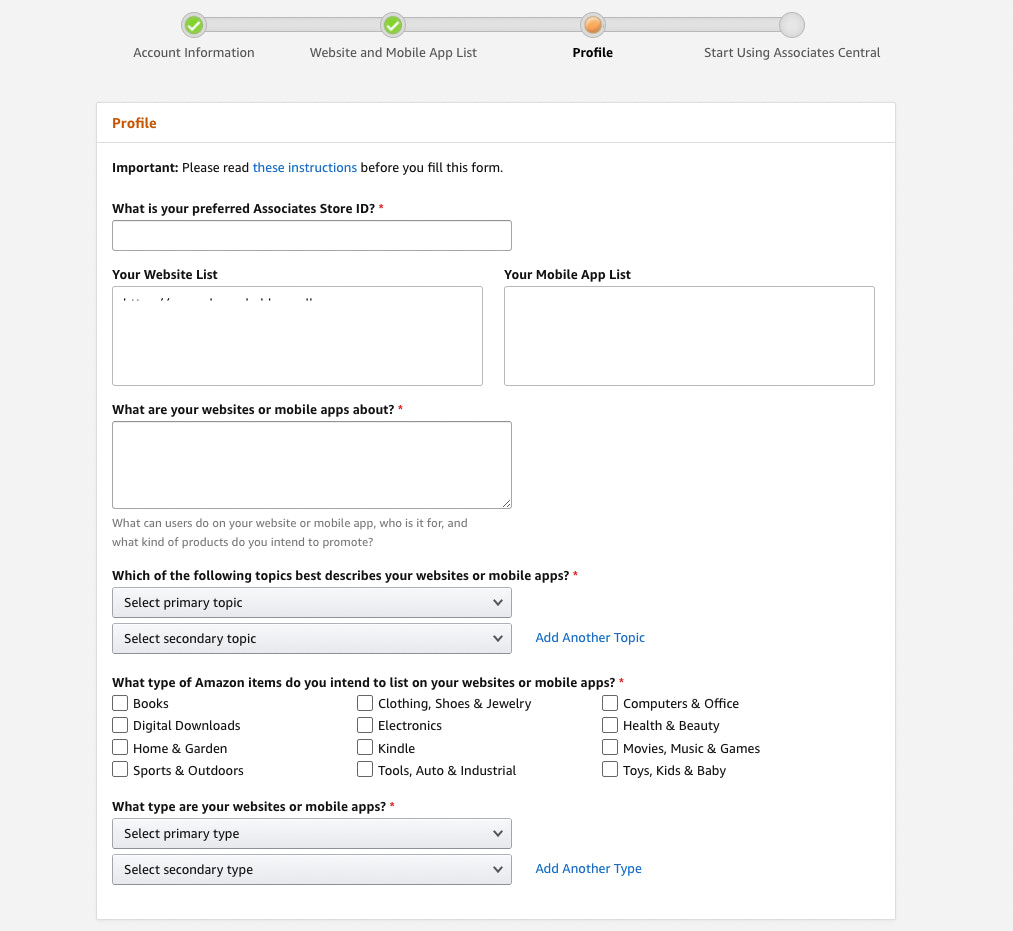Click the Website and Mobile App List checkmark icon
Viewport: 1013px width, 931px height.
[x=392, y=25]
